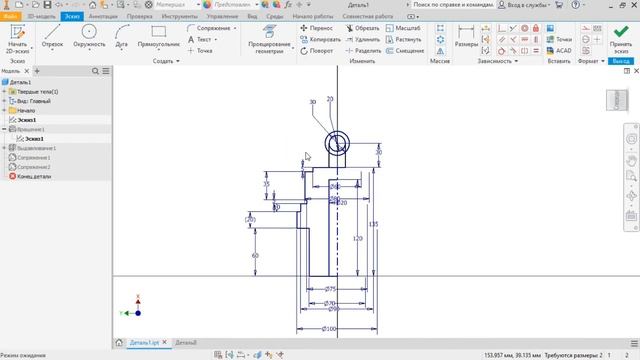Select Конец детали in model tree
This screenshot has height=360, width=640.
click(x=34, y=176)
